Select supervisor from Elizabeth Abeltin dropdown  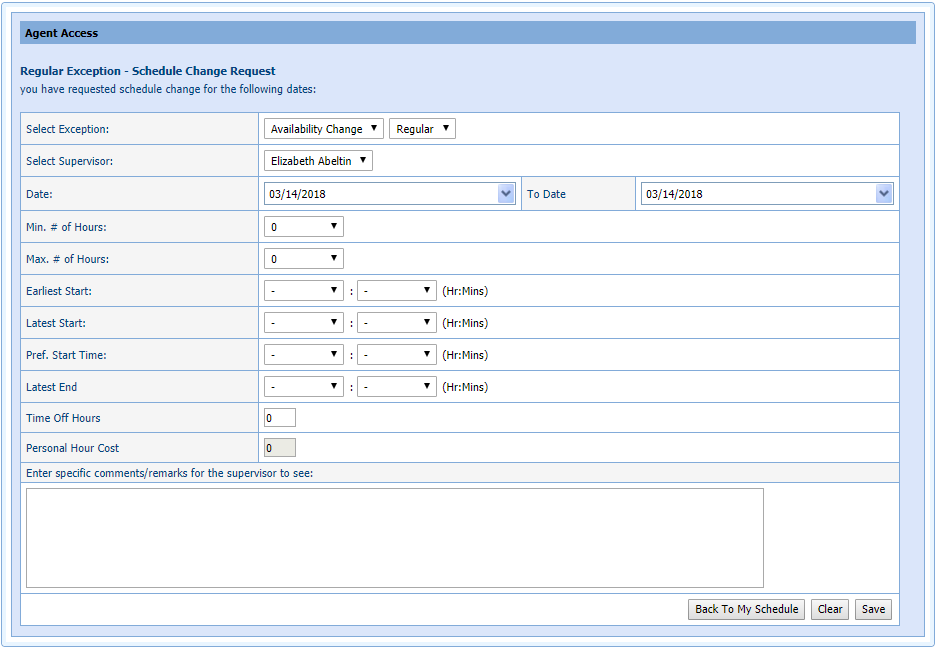coord(318,161)
